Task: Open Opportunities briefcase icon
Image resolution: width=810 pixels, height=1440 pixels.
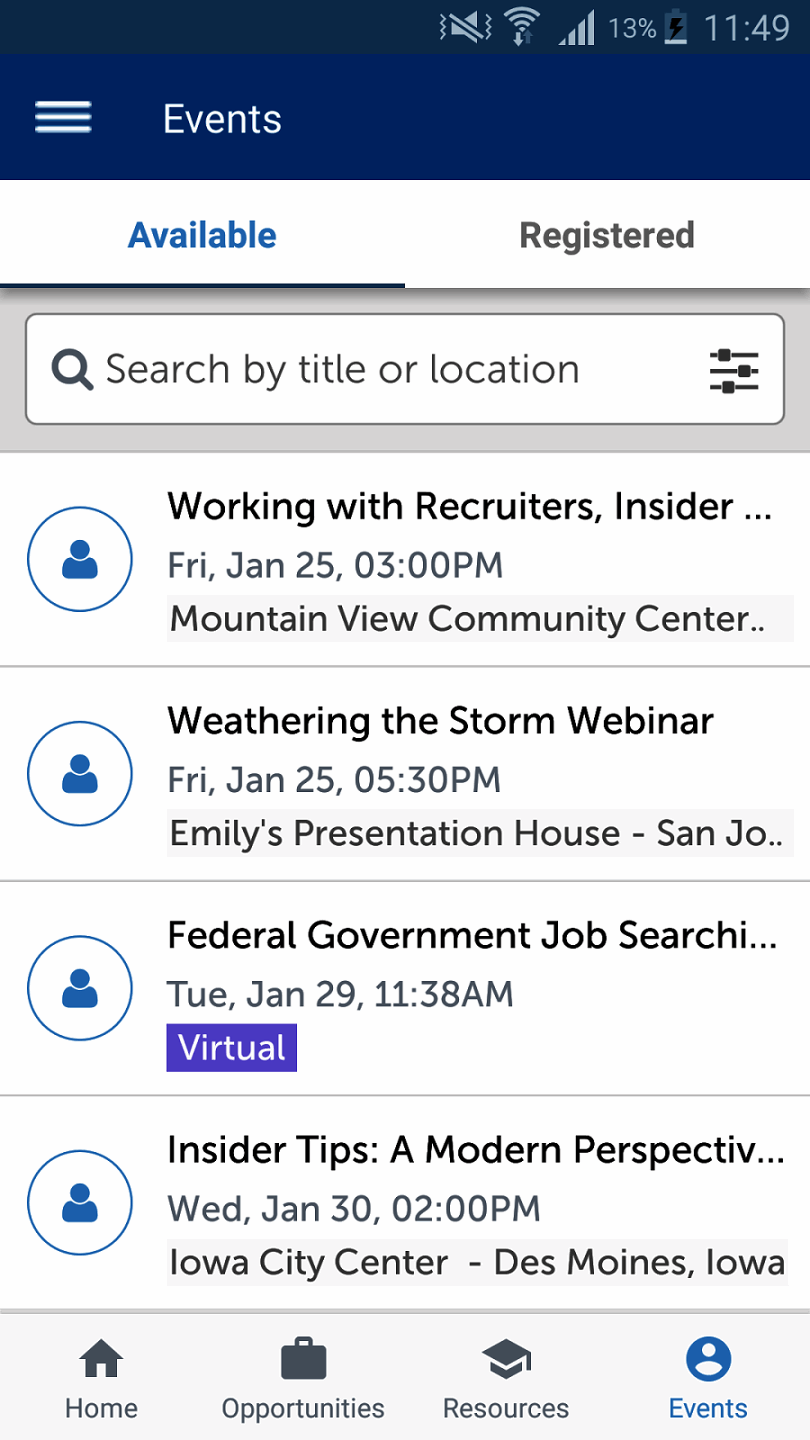Action: click(303, 1360)
